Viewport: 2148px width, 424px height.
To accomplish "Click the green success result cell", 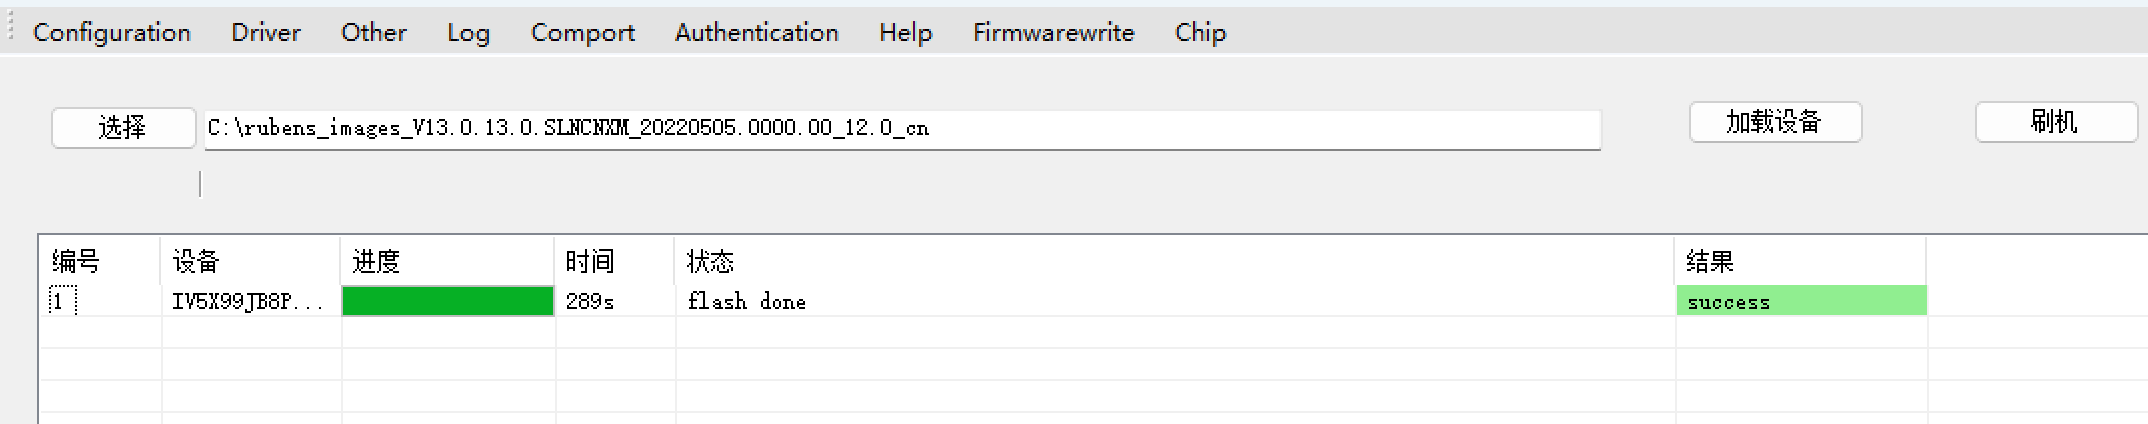I will [x=1801, y=302].
